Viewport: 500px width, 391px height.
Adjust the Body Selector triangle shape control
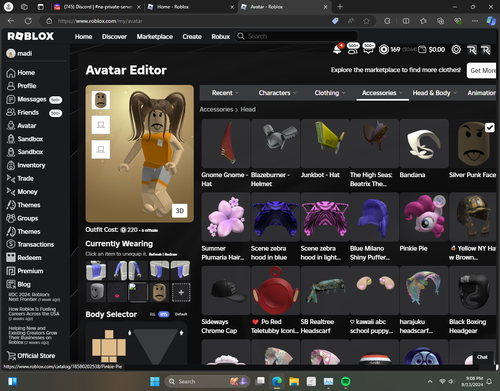tap(155, 347)
